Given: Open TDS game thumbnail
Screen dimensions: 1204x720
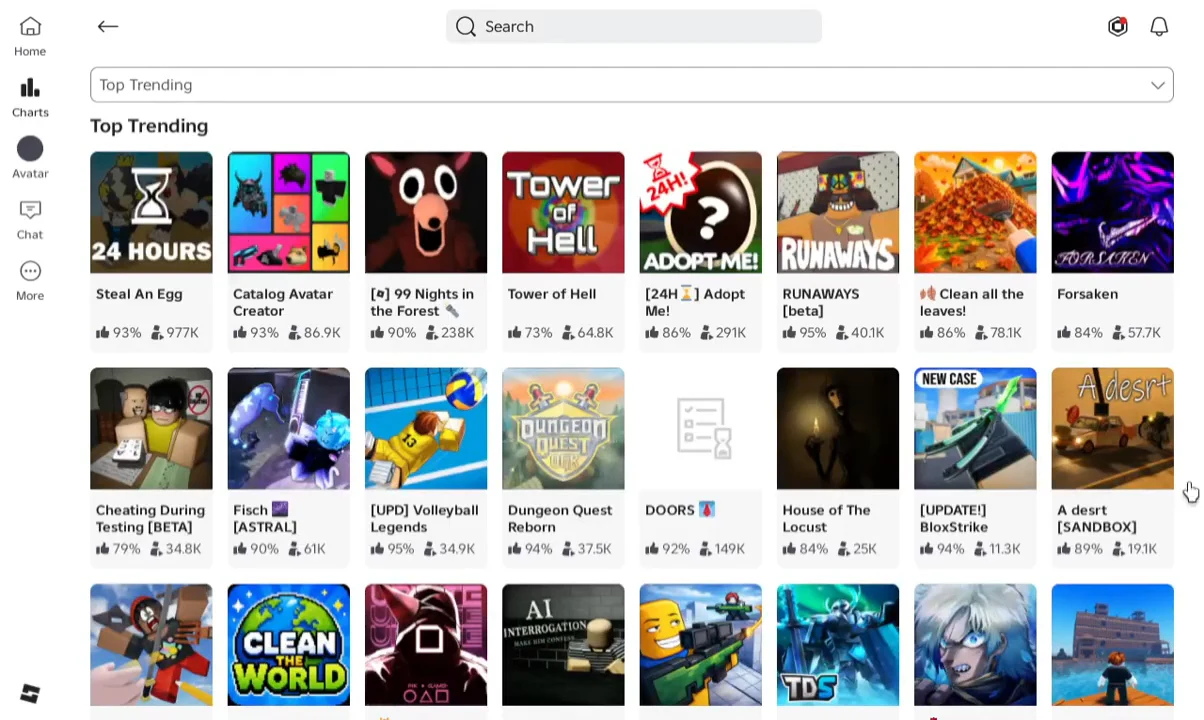Looking at the screenshot, I should point(838,645).
